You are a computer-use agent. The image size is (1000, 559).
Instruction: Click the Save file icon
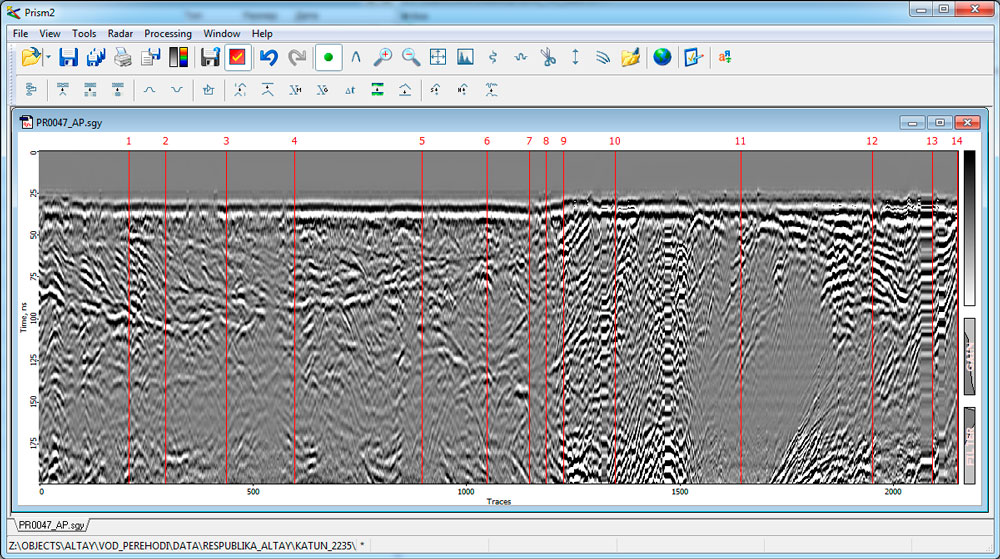click(68, 58)
